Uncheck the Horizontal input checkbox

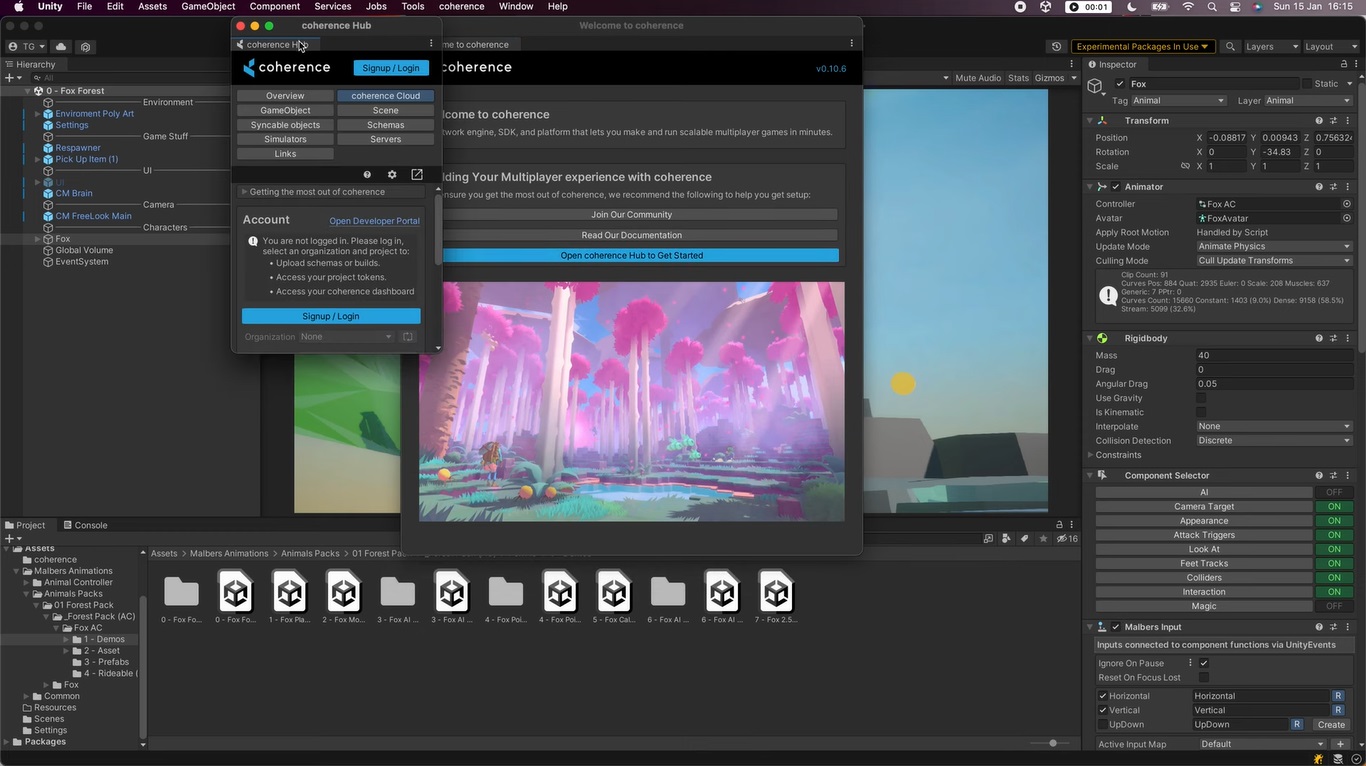1103,696
